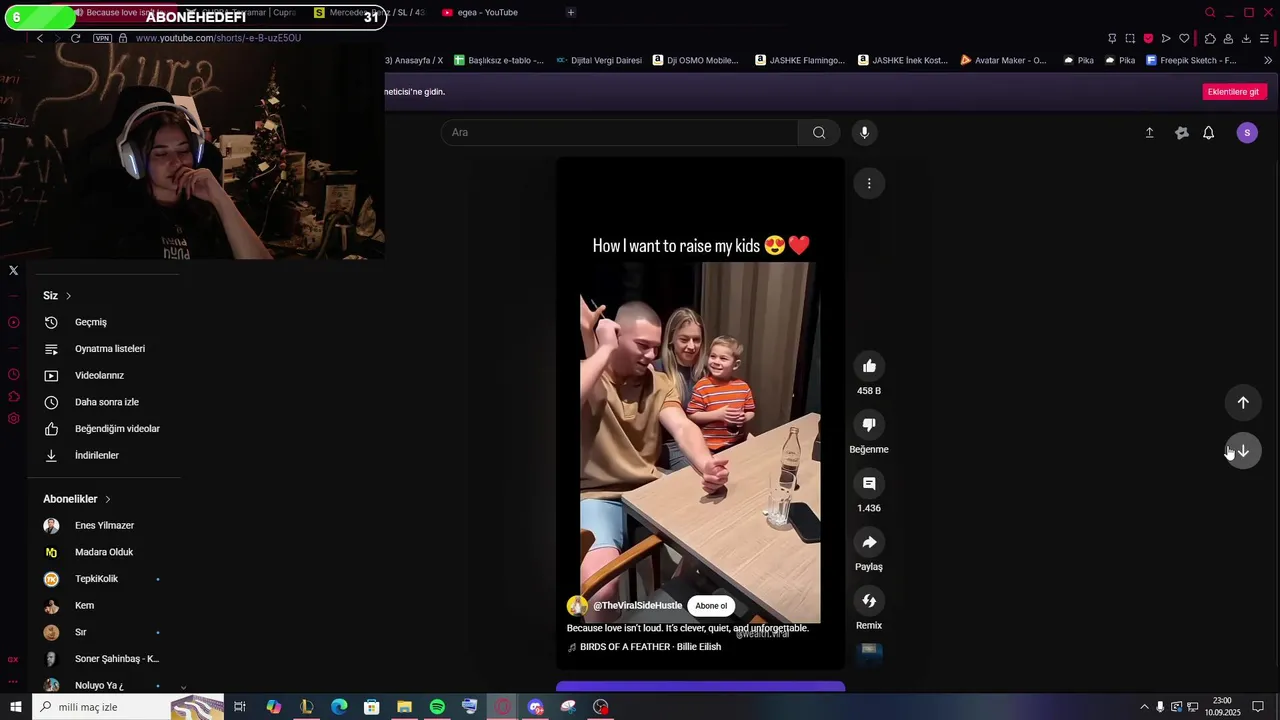Switch to the Mercedes Benz / SL tab
The width and height of the screenshot is (1280, 720).
click(368, 13)
